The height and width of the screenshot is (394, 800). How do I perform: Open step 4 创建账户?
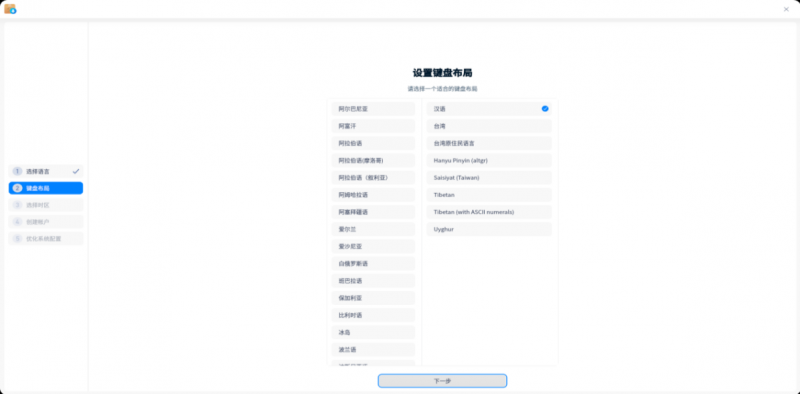pos(46,222)
